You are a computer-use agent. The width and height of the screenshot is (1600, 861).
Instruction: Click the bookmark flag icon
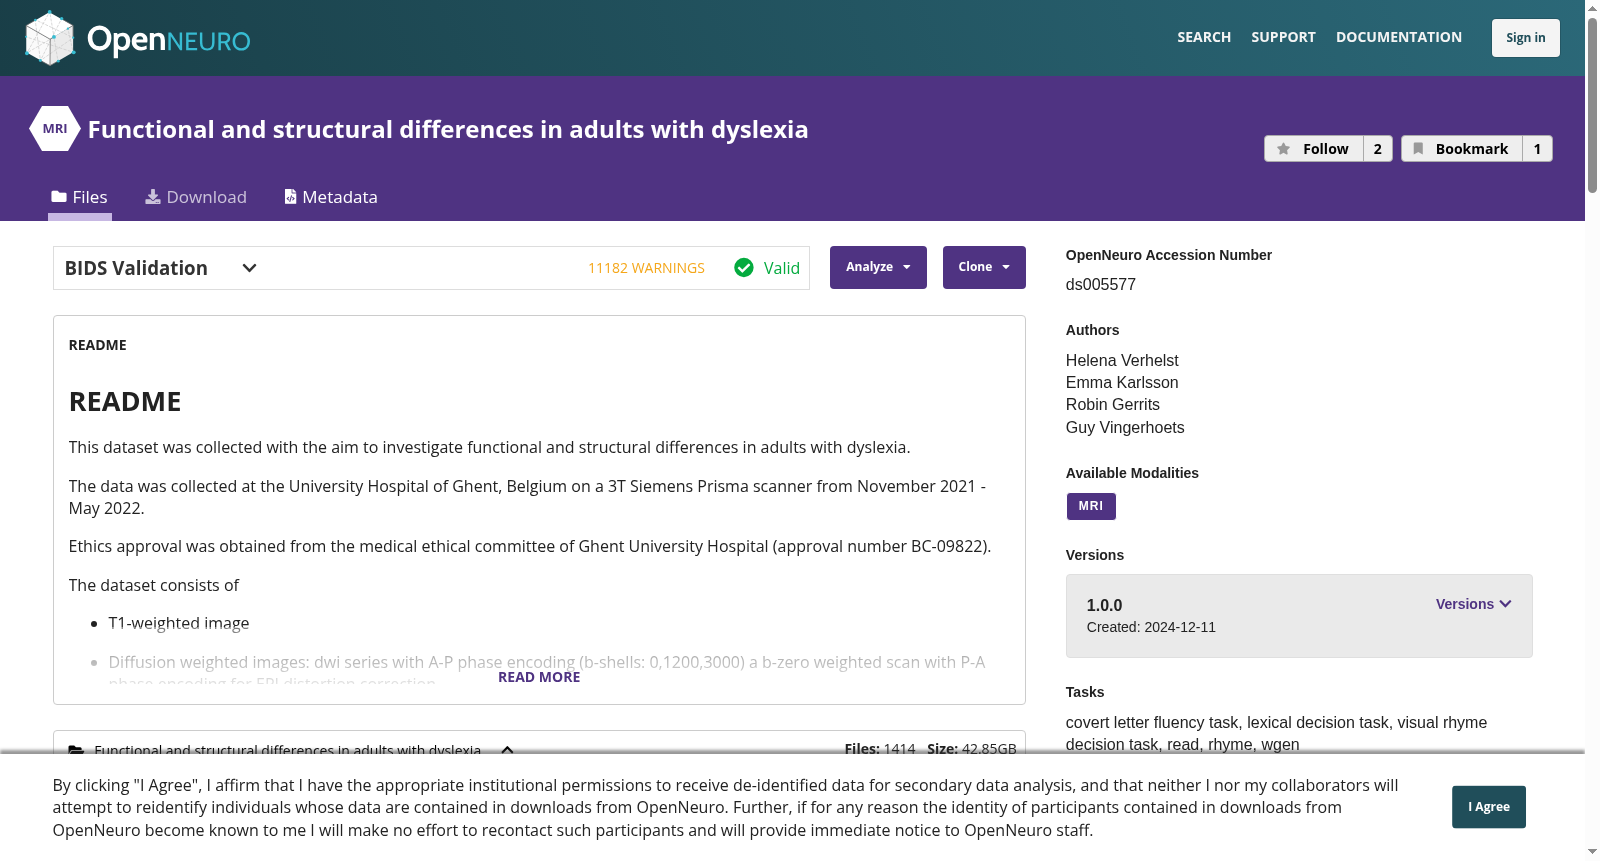click(x=1418, y=149)
